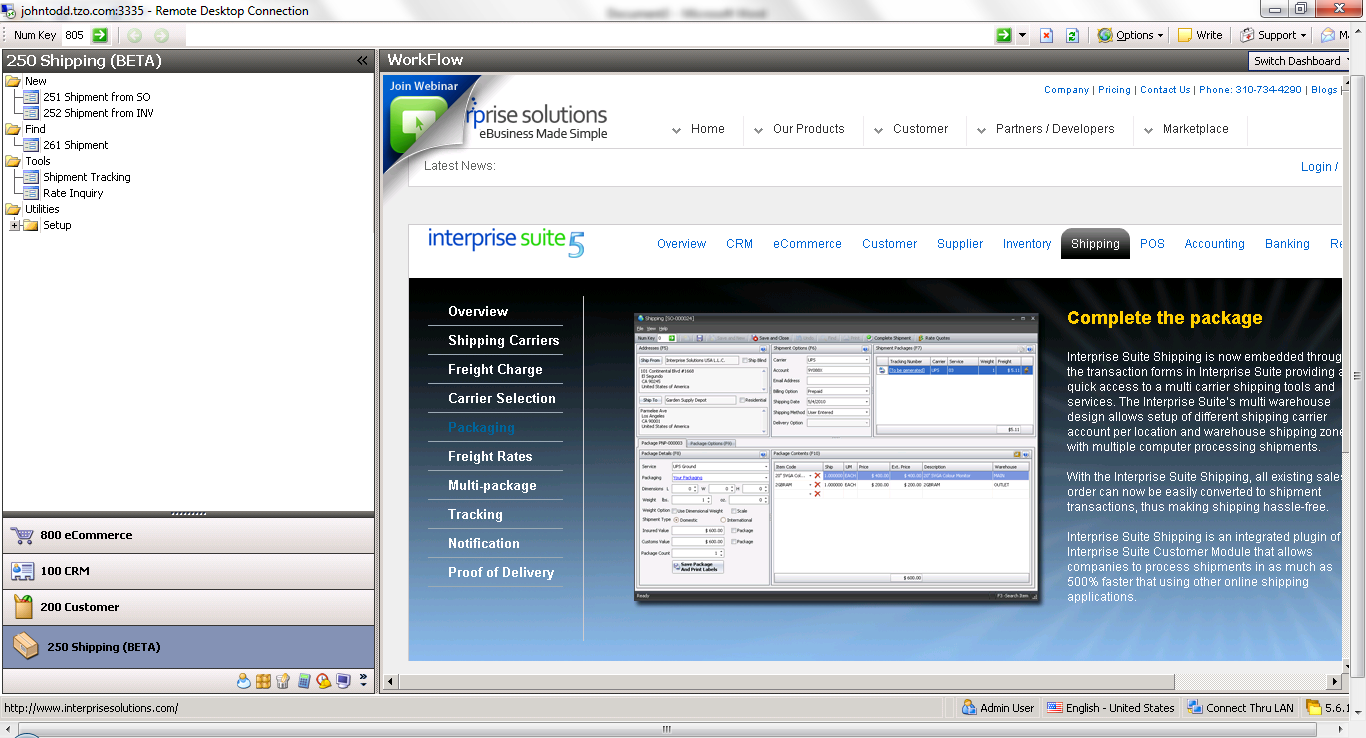
Task: Click the red X stop page icon
Action: pos(1047,35)
